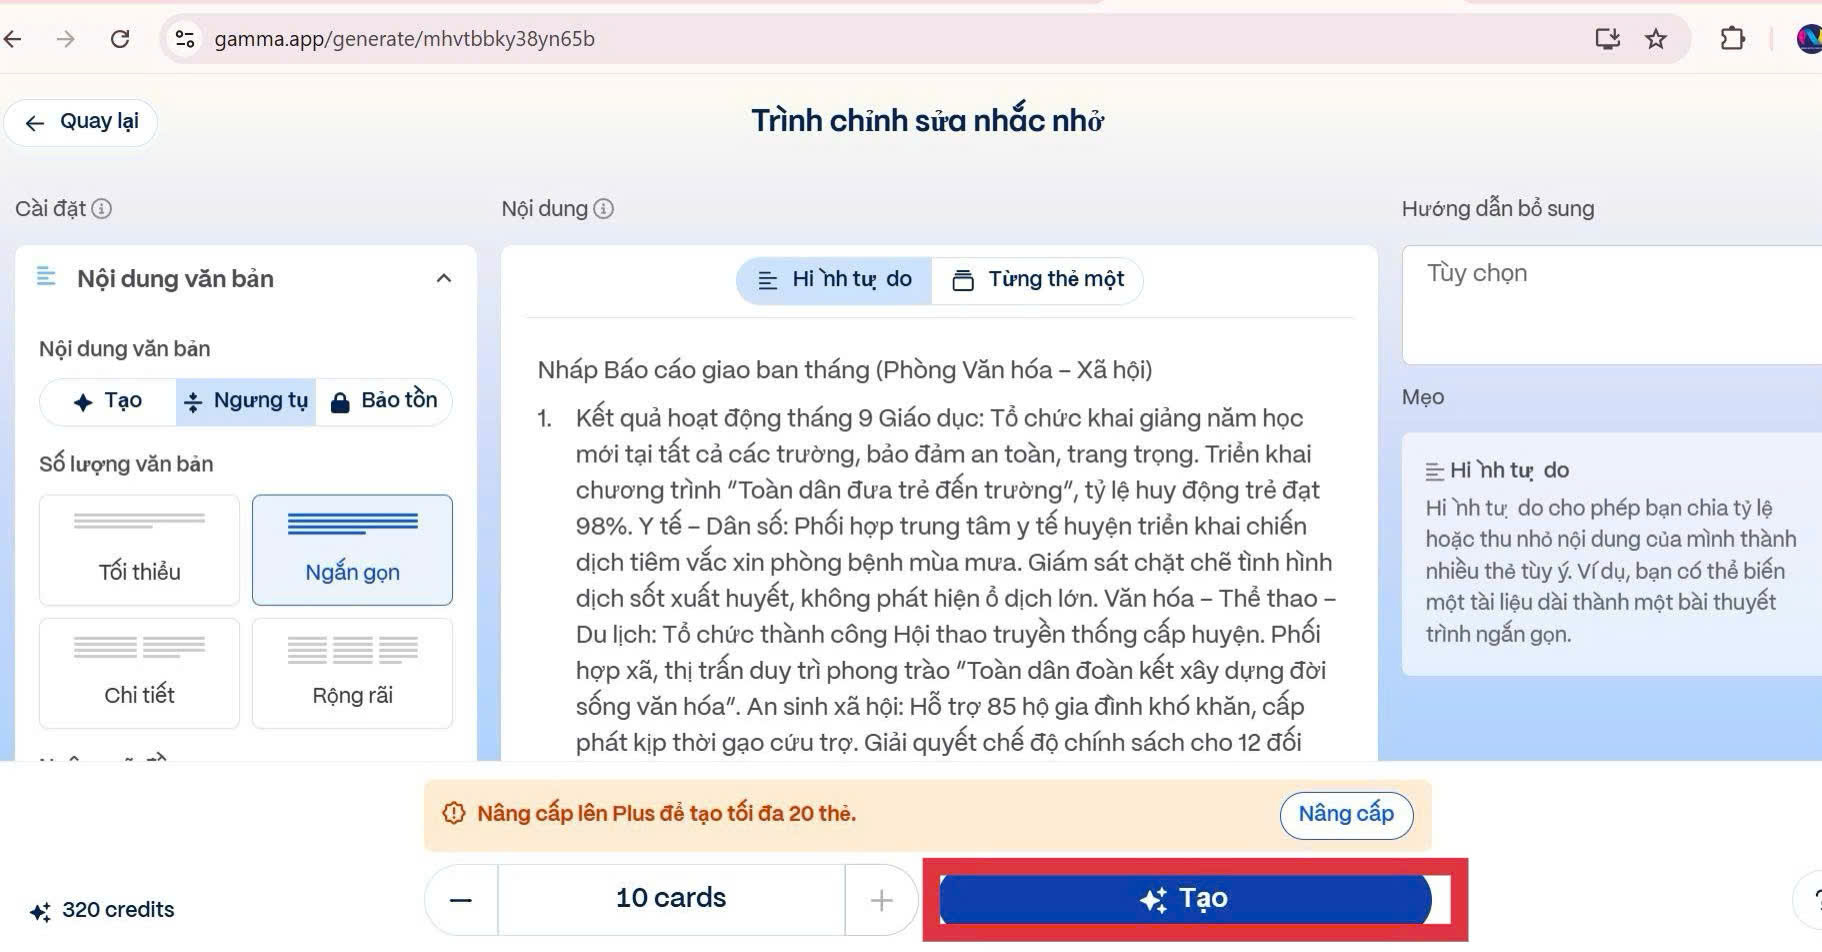Click the Nội dung văn bản section heading

[175, 279]
